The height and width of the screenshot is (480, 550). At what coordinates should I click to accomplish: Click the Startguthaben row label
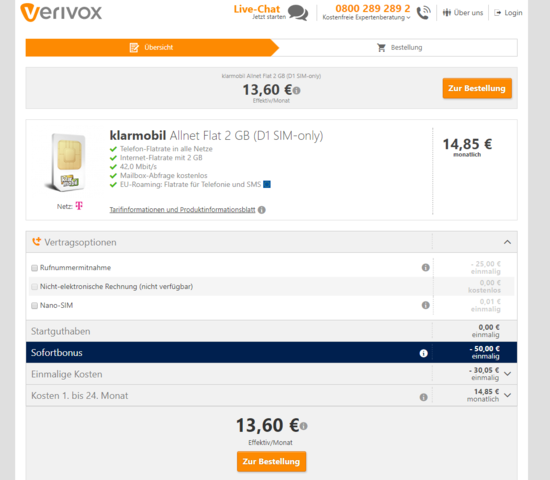(61, 331)
